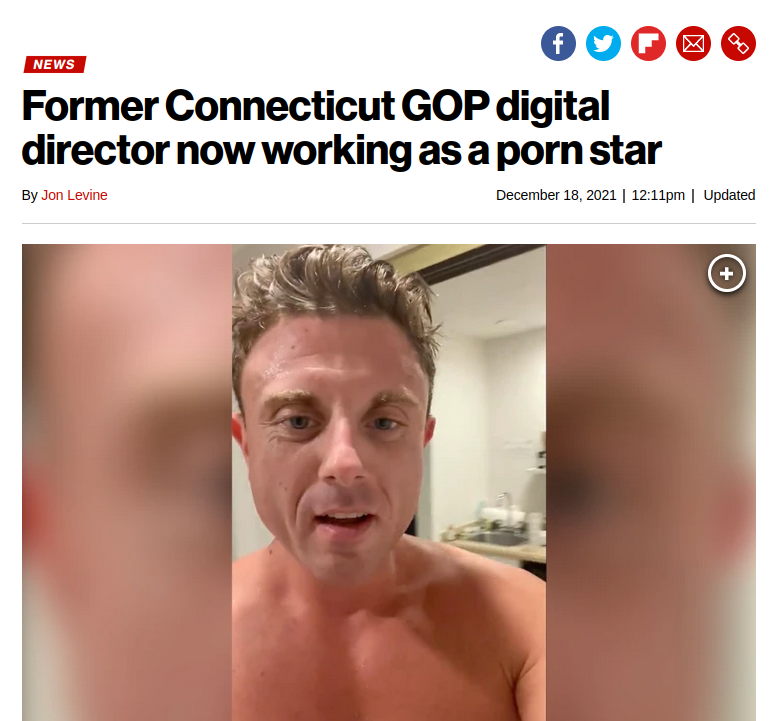
Task: Enlarge the photo with the plus icon
Action: pos(727,273)
